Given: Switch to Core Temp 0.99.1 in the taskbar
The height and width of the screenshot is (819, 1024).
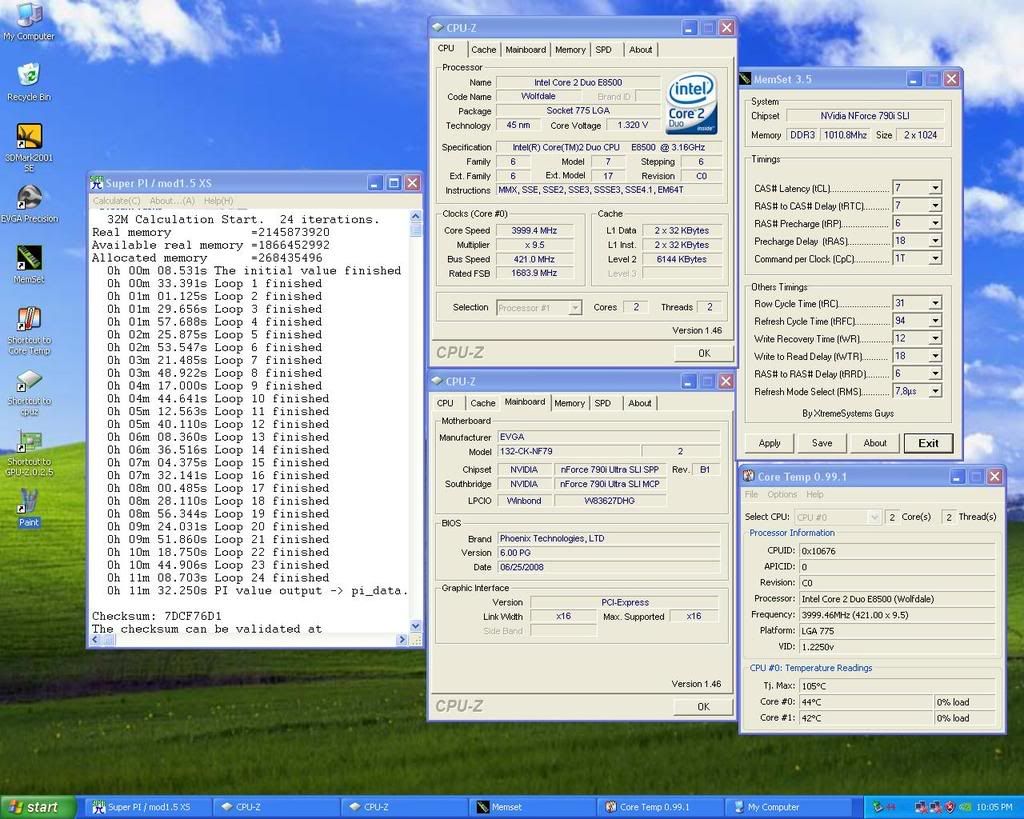Looking at the screenshot, I should (x=660, y=807).
